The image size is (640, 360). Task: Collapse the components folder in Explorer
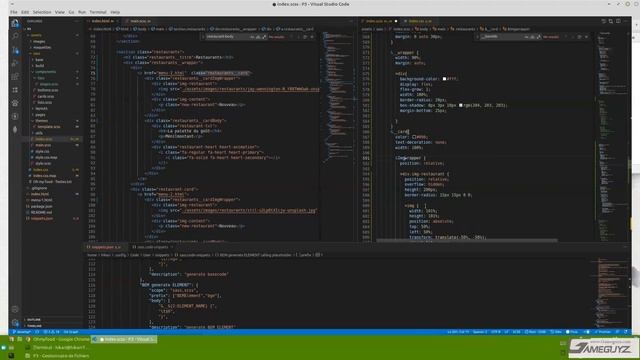(x=45, y=72)
